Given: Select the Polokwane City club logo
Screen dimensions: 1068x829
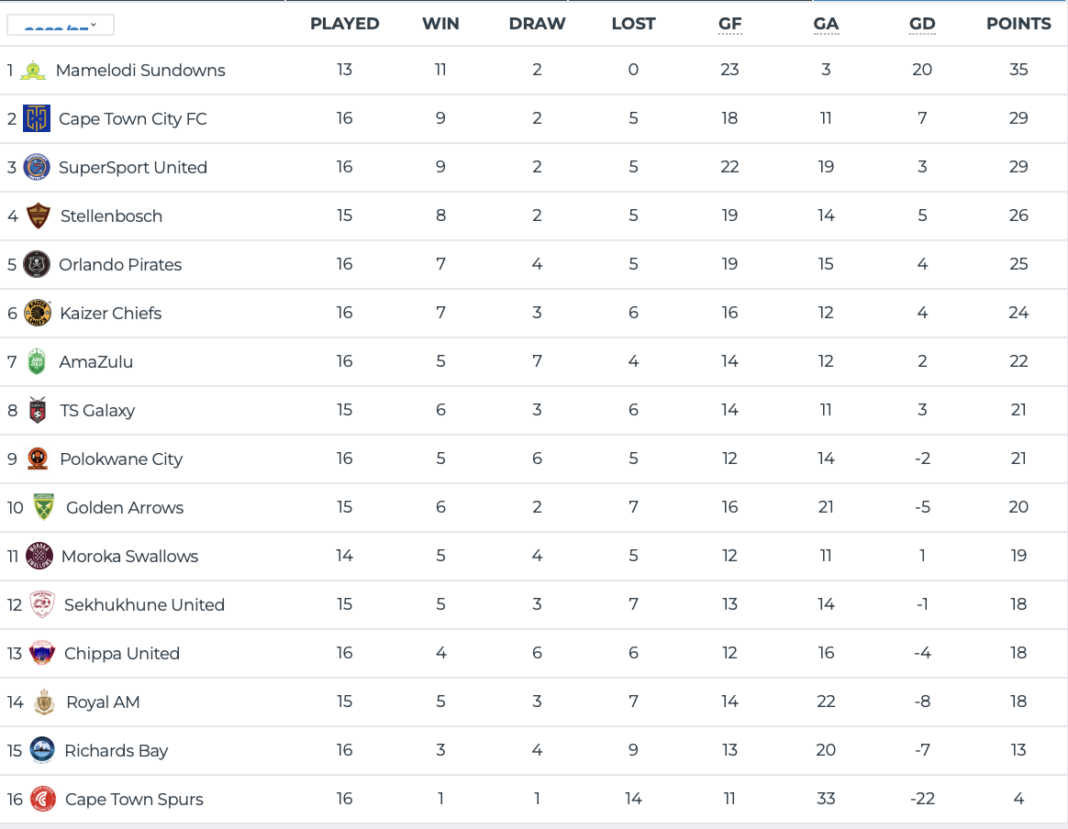Looking at the screenshot, I should tap(37, 459).
